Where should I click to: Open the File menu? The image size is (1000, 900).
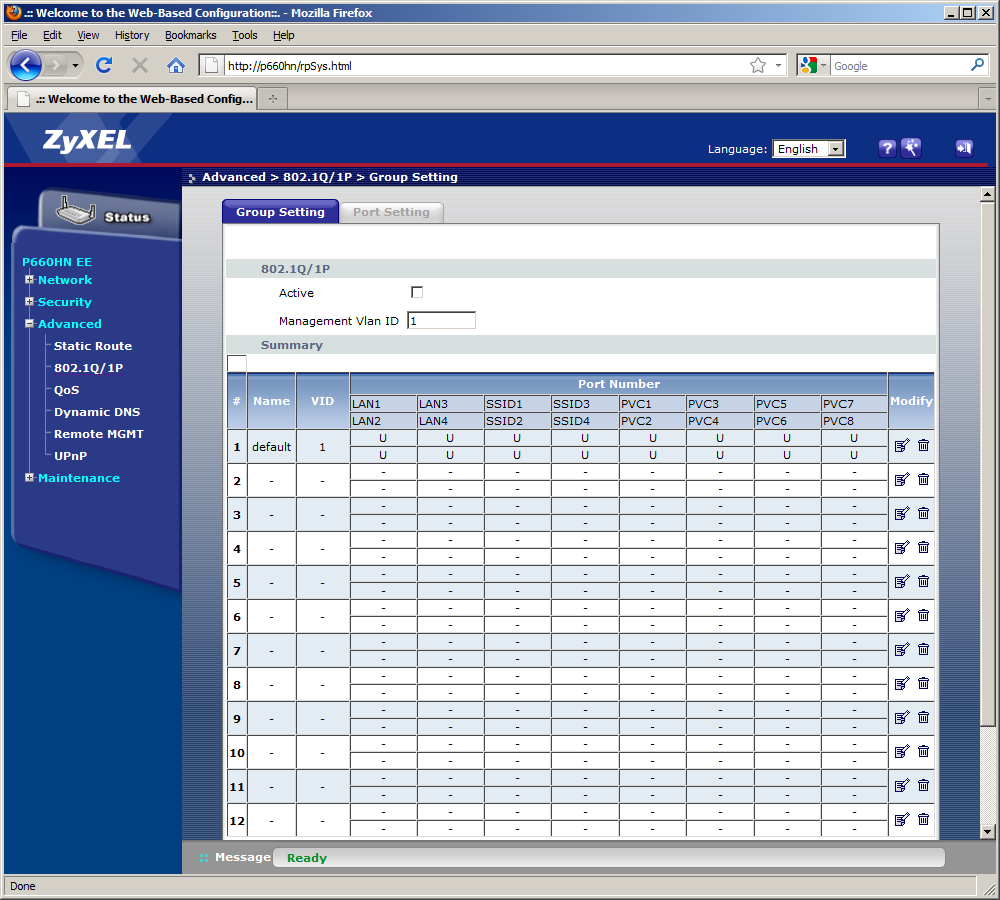point(19,35)
